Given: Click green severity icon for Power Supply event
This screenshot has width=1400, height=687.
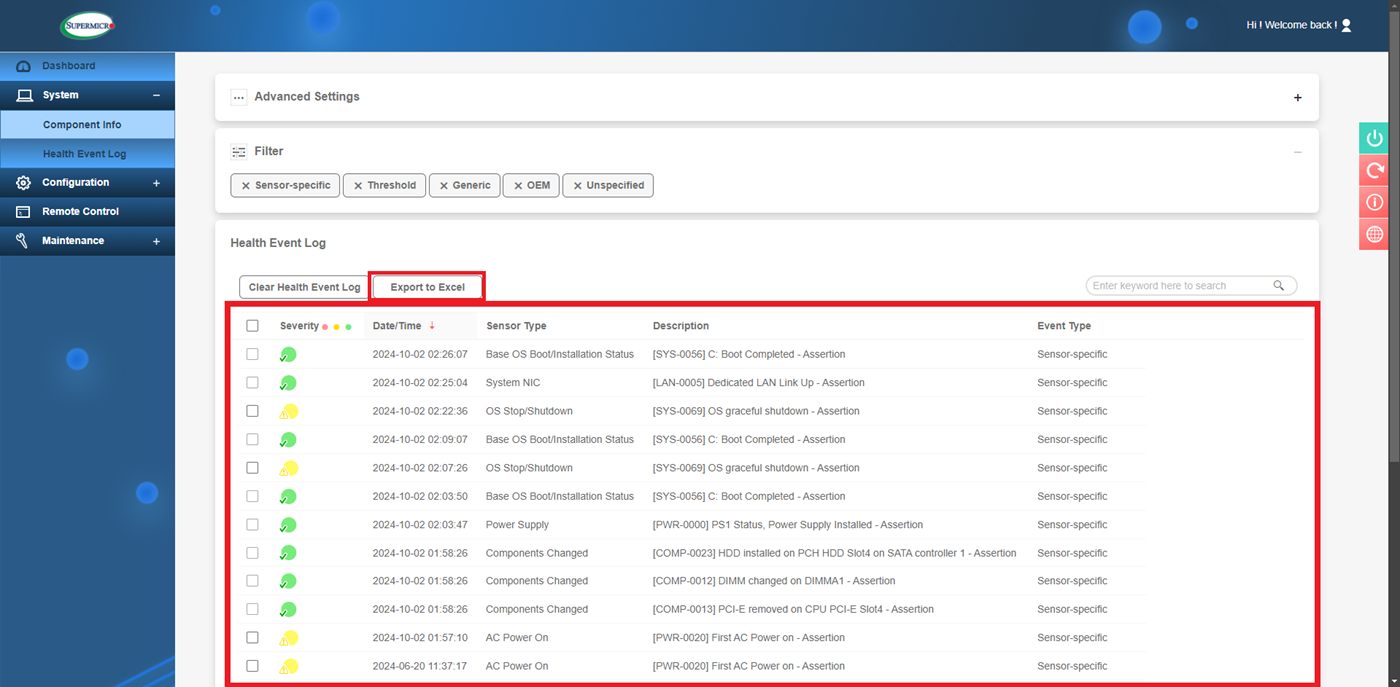Looking at the screenshot, I should [x=288, y=525].
